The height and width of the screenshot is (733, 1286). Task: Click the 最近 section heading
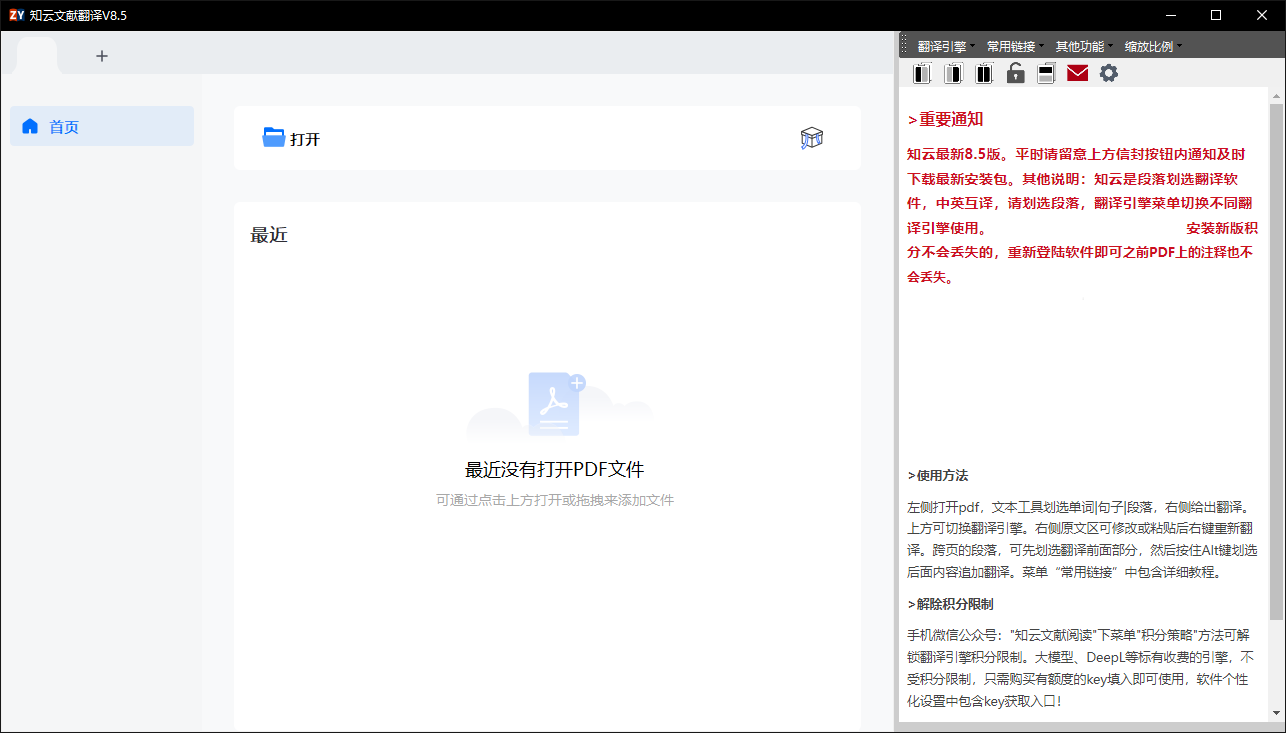(269, 236)
